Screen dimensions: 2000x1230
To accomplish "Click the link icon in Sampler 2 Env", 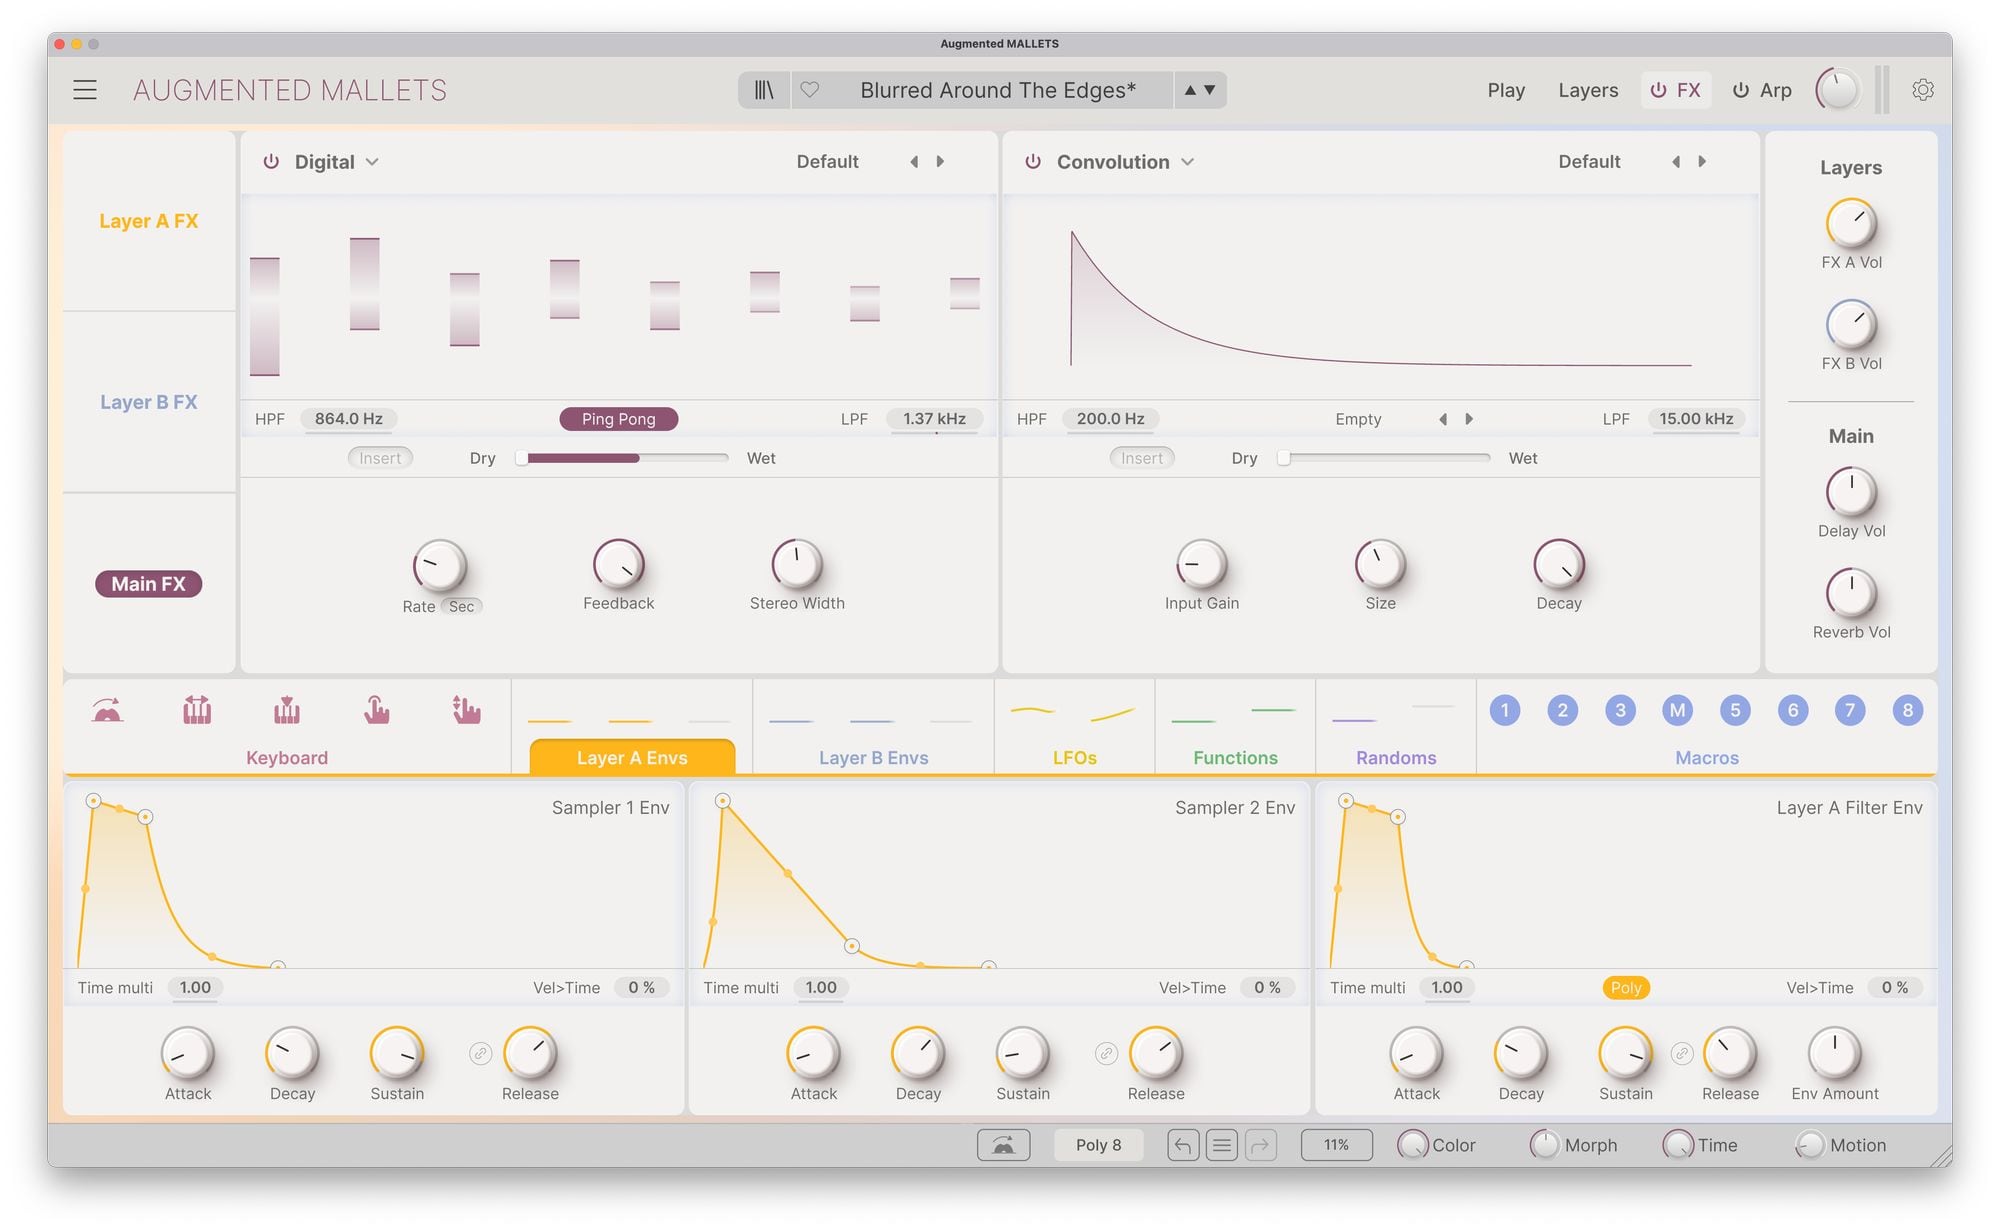I will (x=1106, y=1054).
